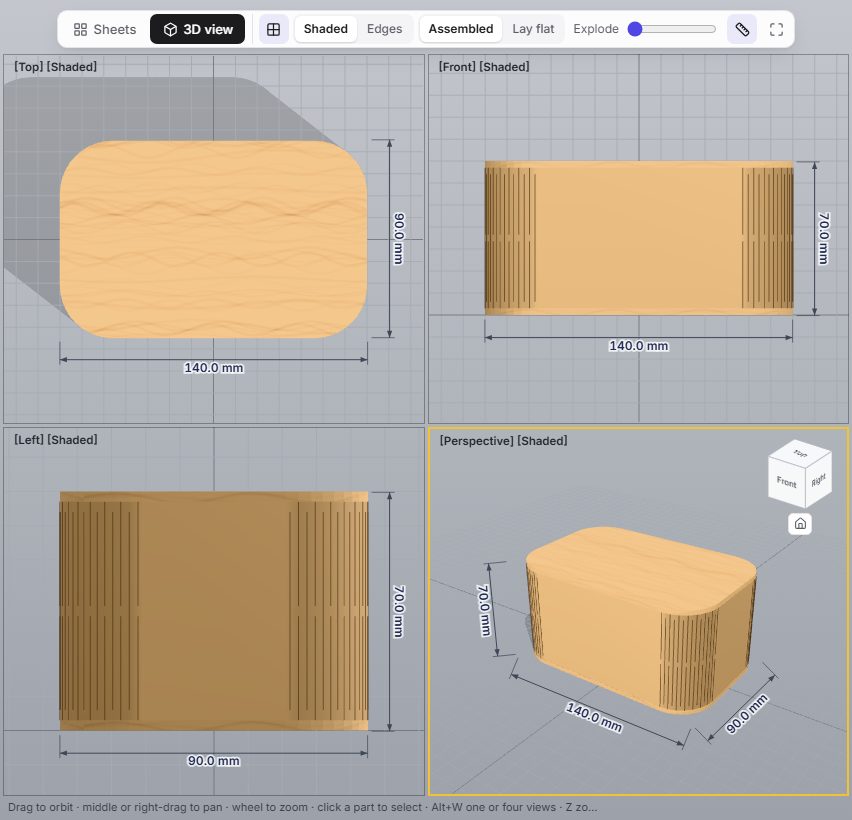Click the home view reset icon
Viewport: 852px width, 820px height.
(x=800, y=524)
